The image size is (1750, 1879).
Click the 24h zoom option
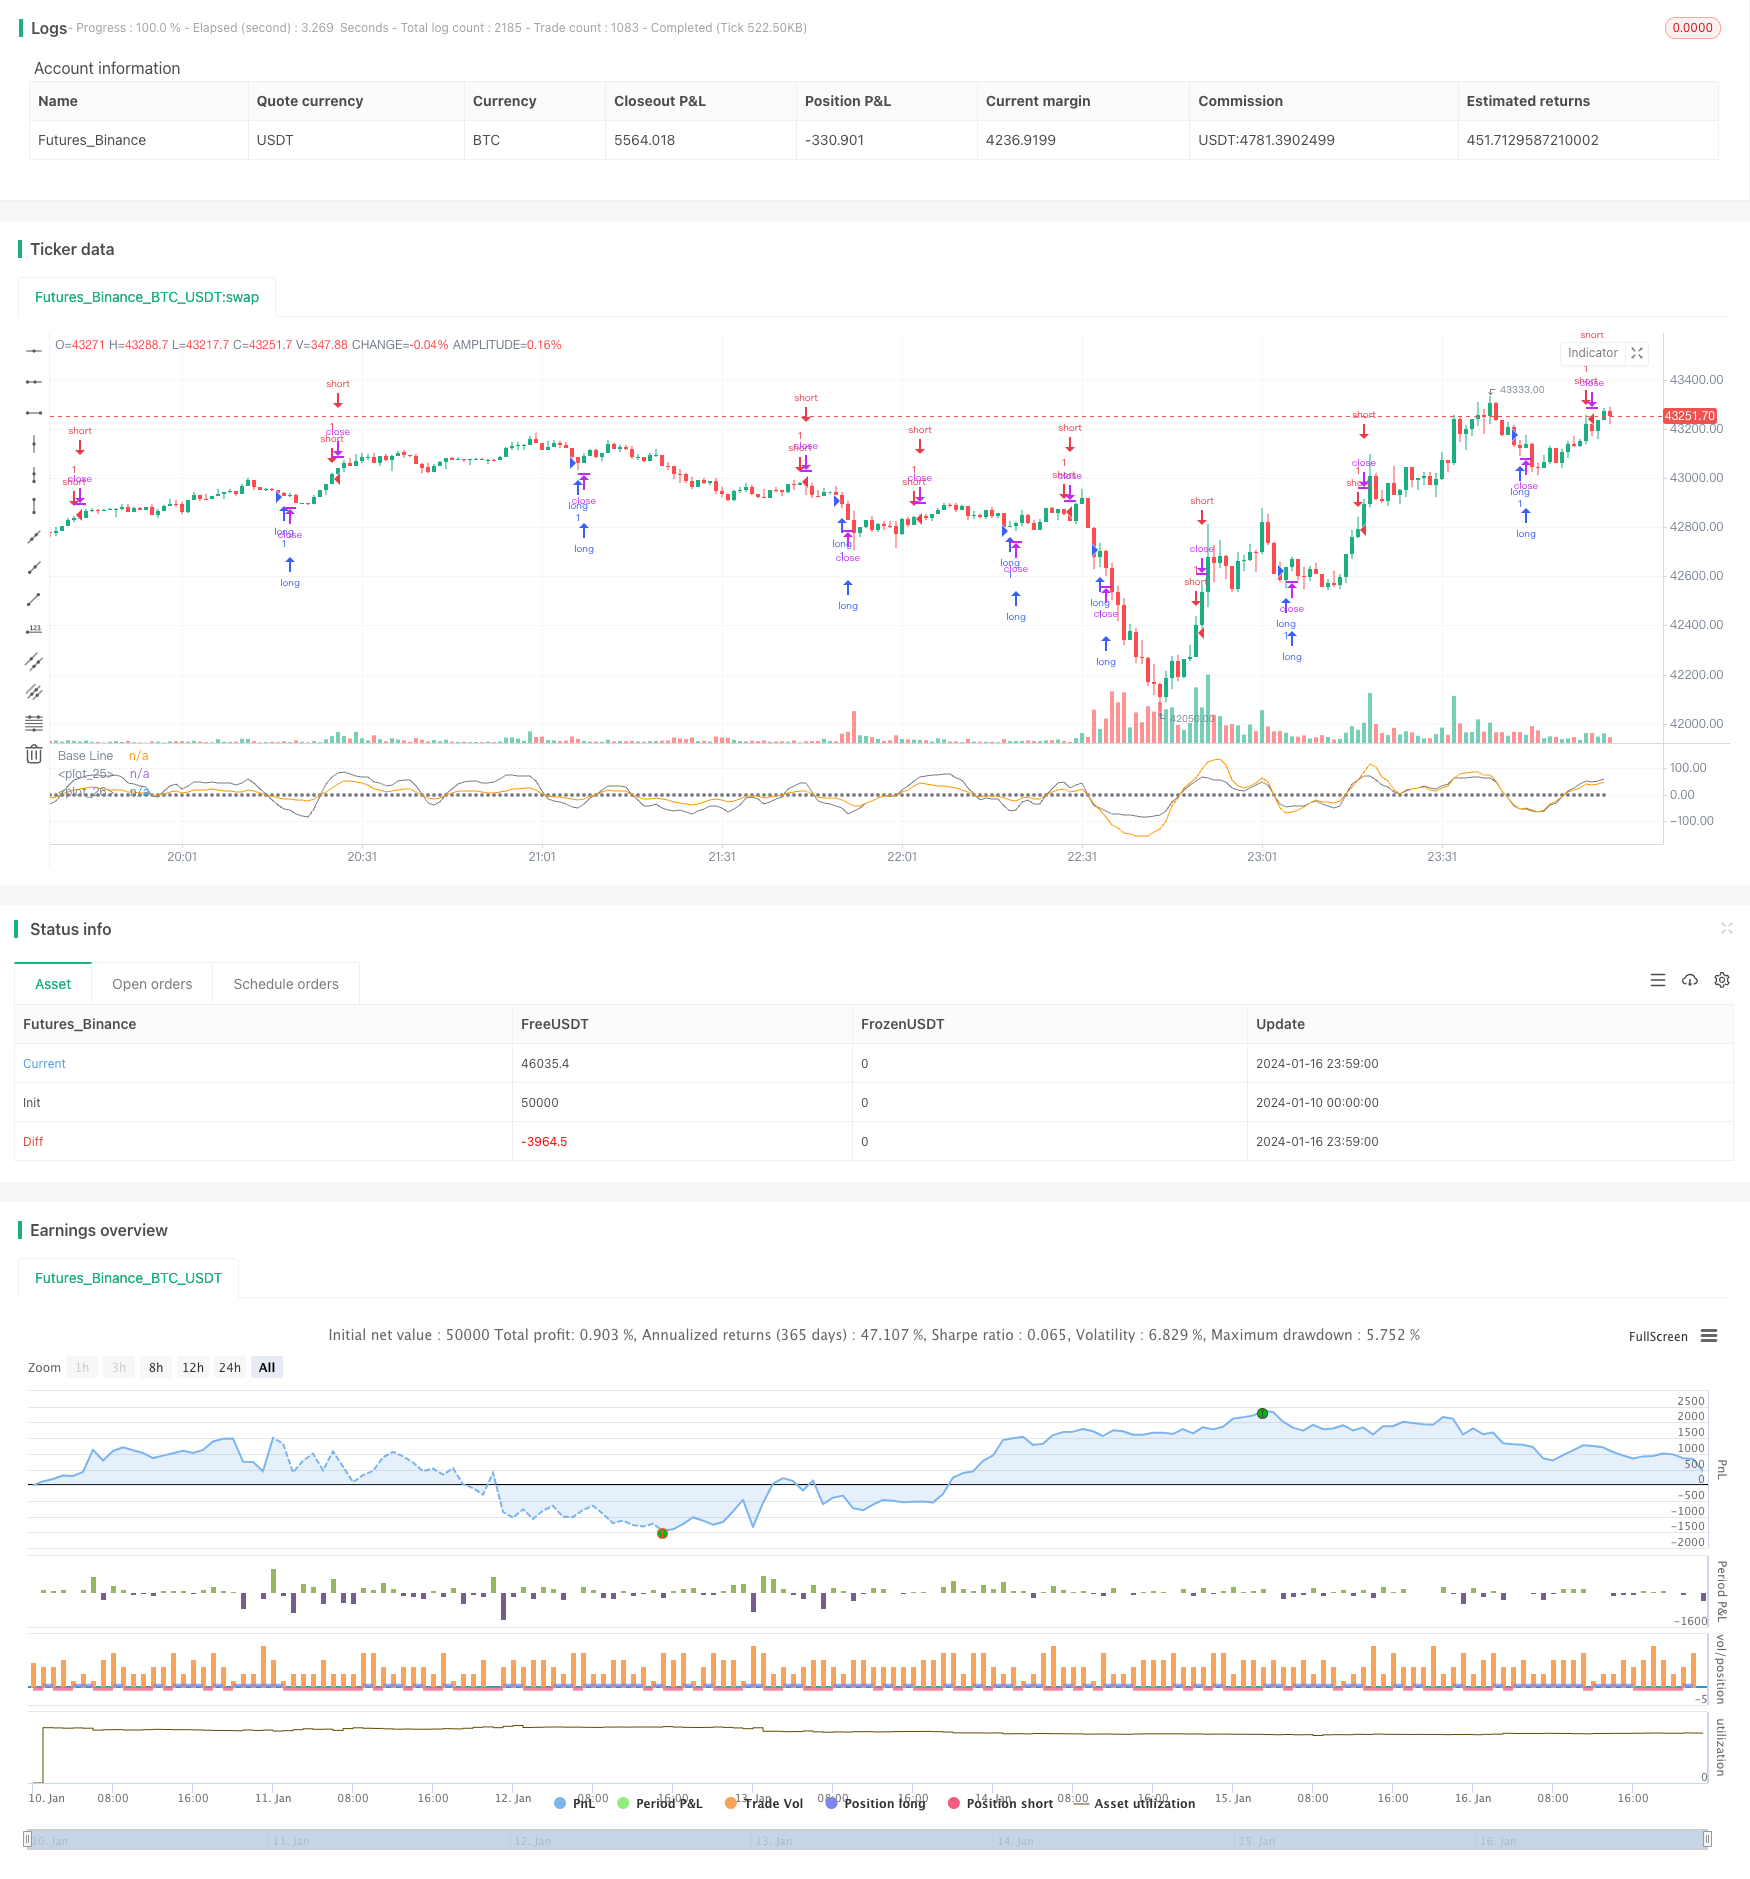(x=229, y=1367)
